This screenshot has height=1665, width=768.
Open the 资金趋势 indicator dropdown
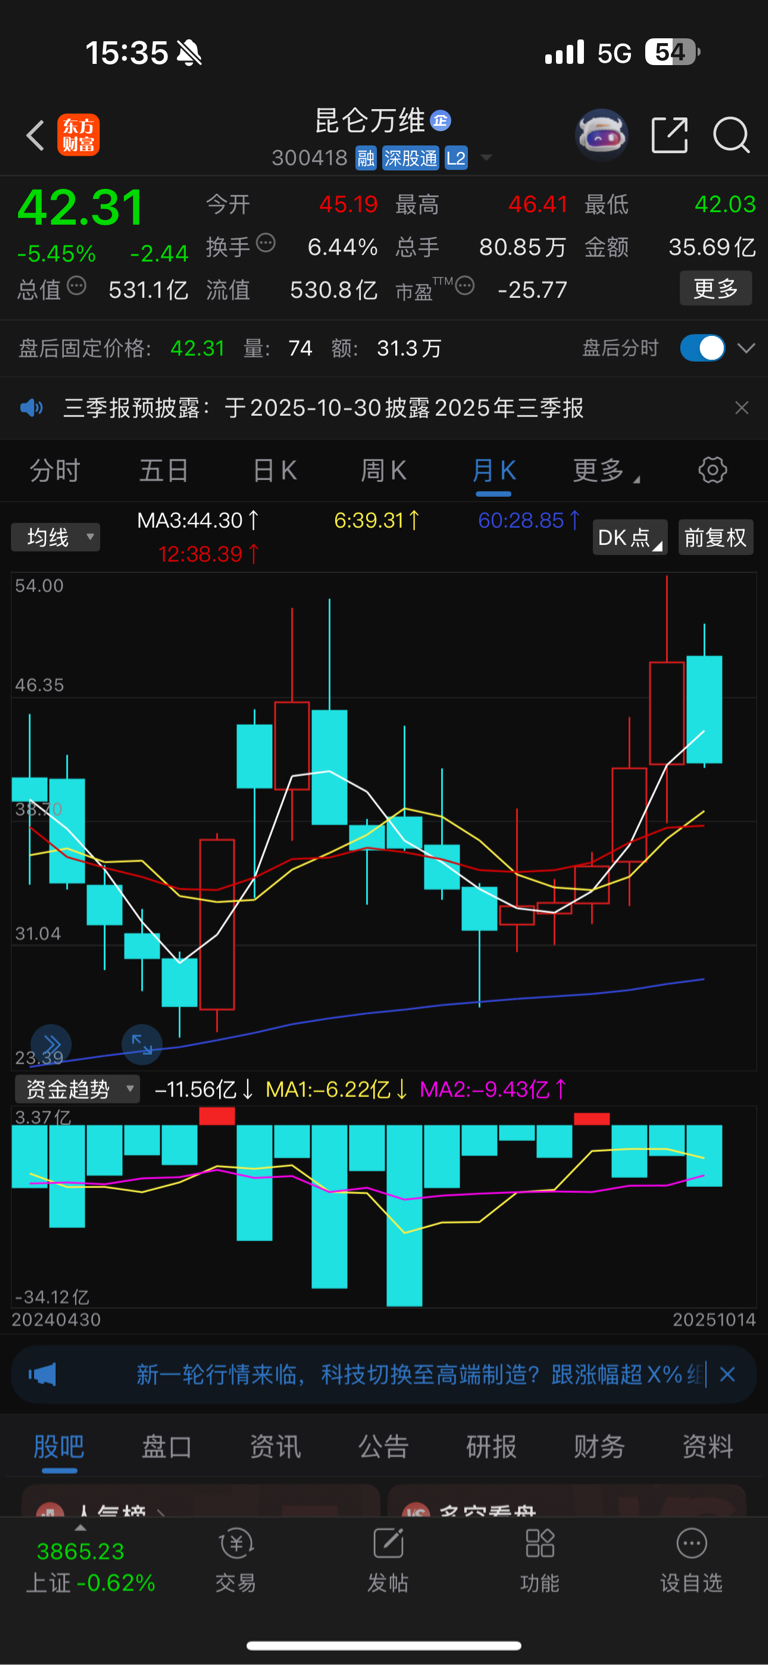(x=77, y=1089)
